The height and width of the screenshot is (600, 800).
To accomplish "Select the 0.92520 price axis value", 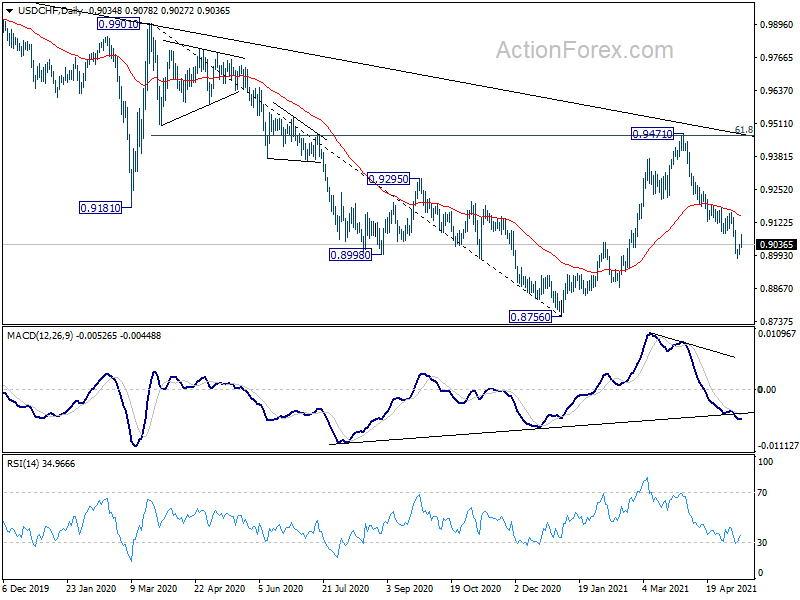I will pyautogui.click(x=777, y=189).
